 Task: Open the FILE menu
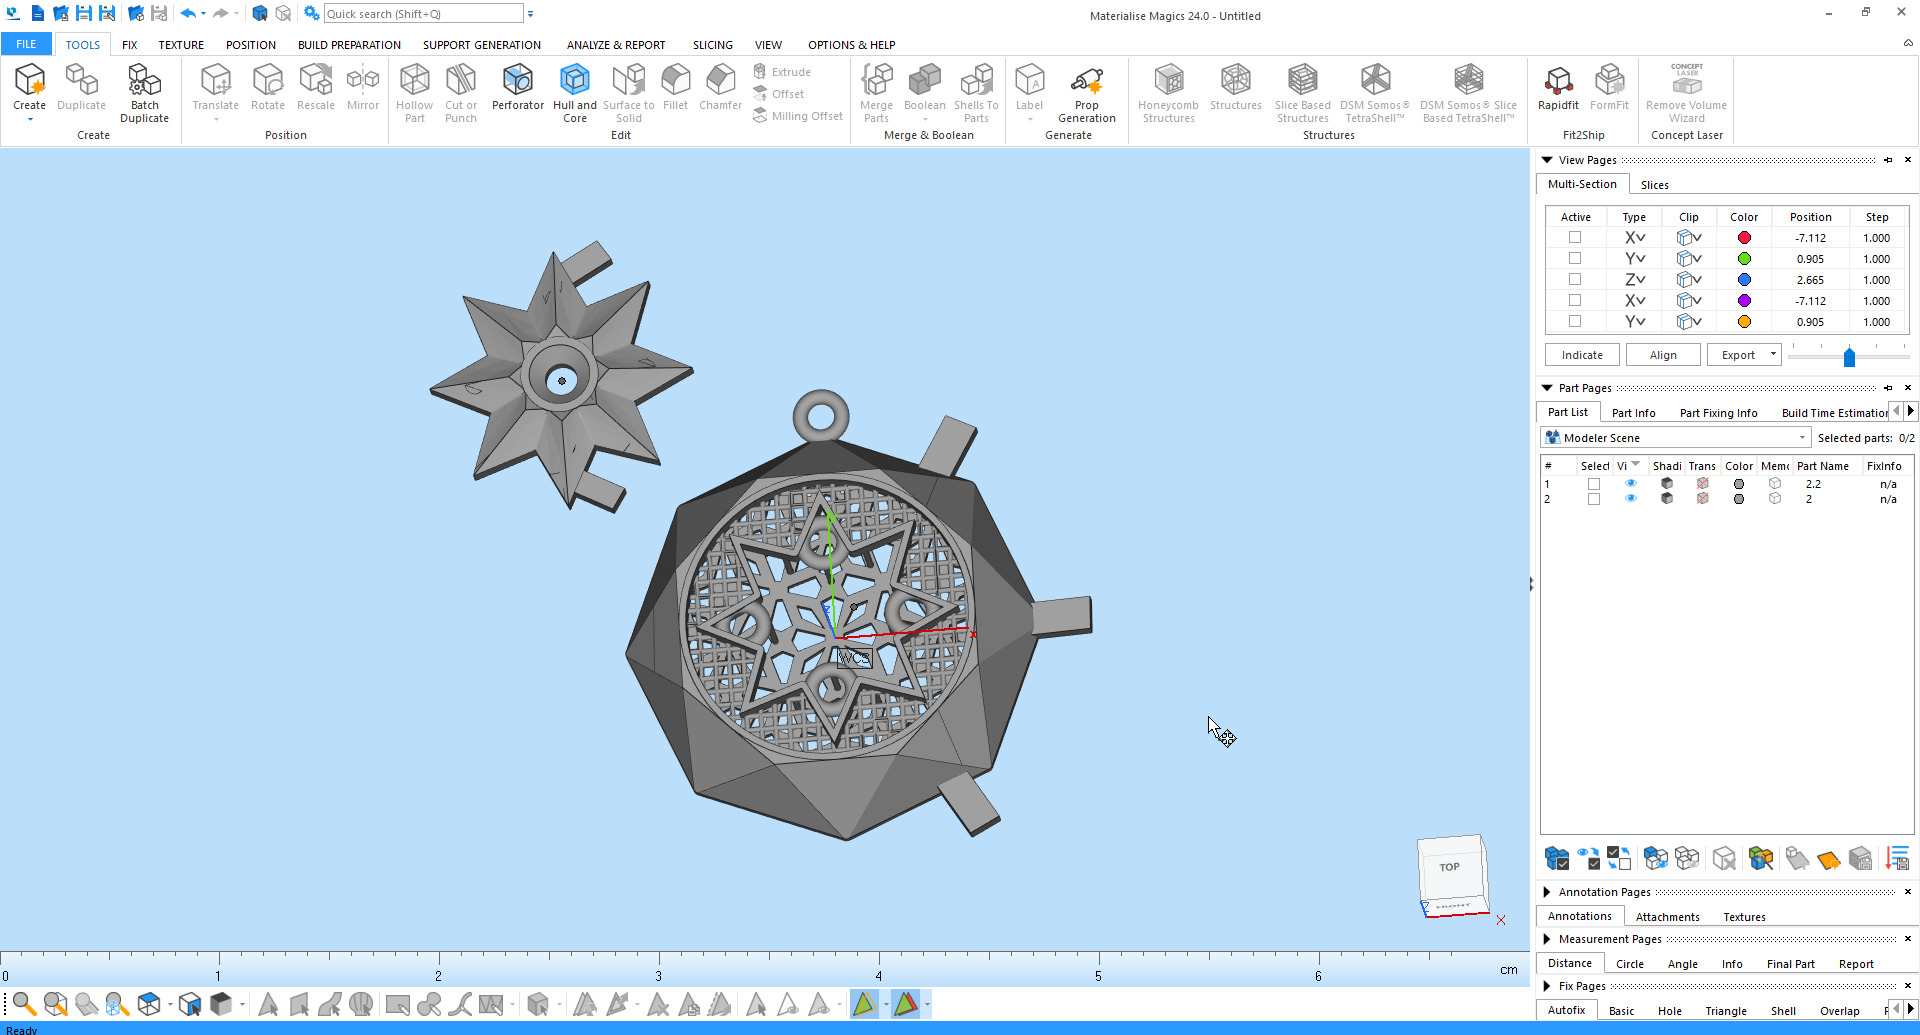pyautogui.click(x=26, y=44)
